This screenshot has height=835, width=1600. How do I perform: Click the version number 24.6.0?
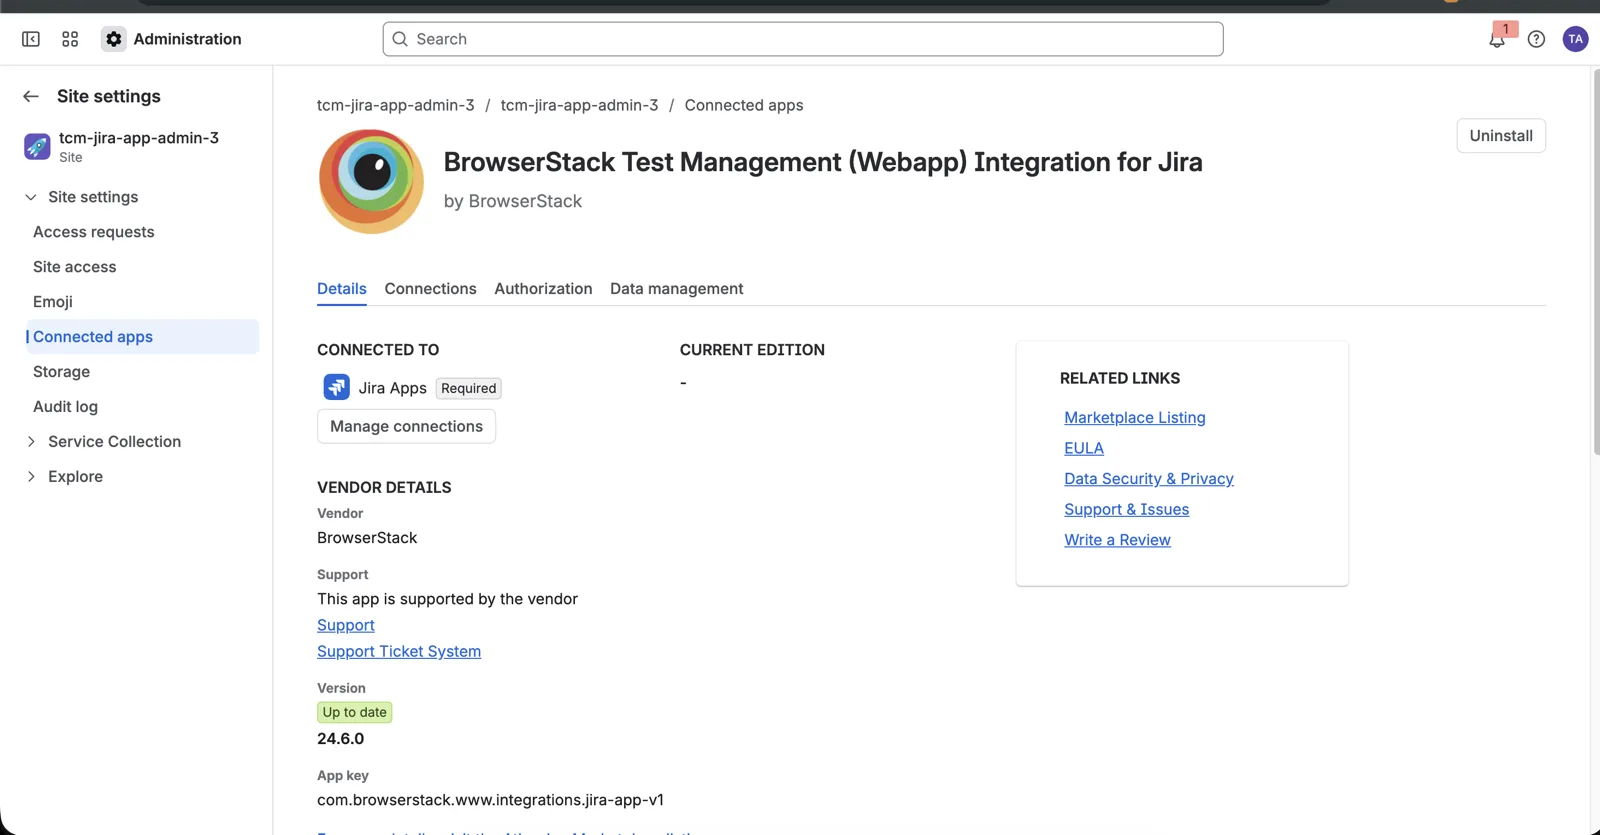point(341,739)
